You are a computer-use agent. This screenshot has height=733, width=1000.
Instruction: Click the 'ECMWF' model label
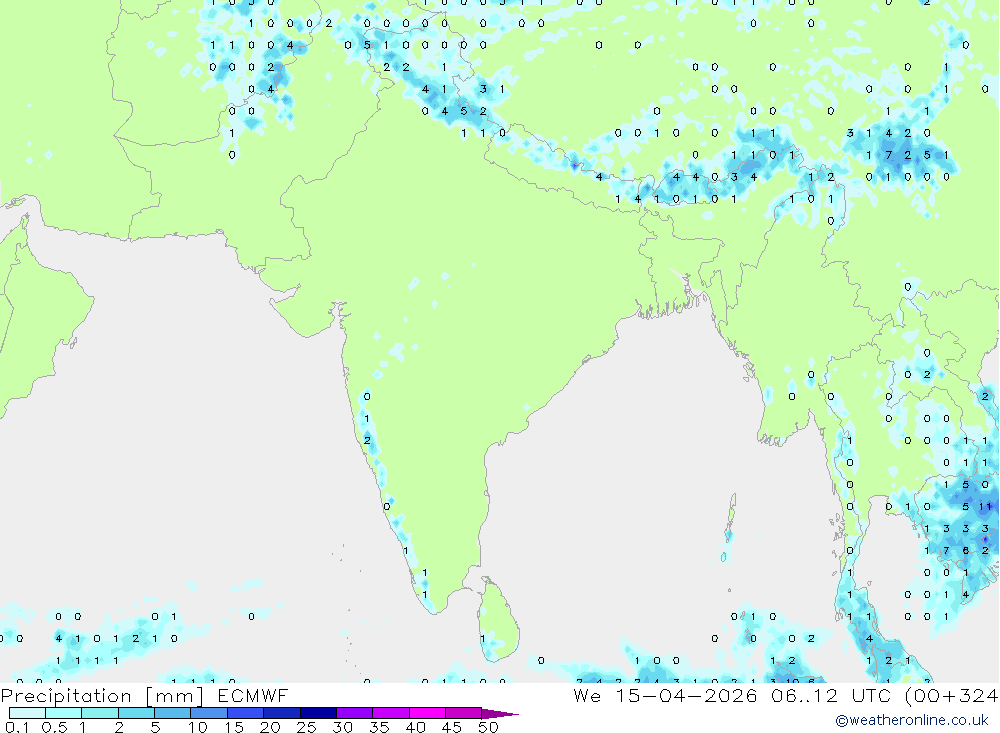point(253,696)
